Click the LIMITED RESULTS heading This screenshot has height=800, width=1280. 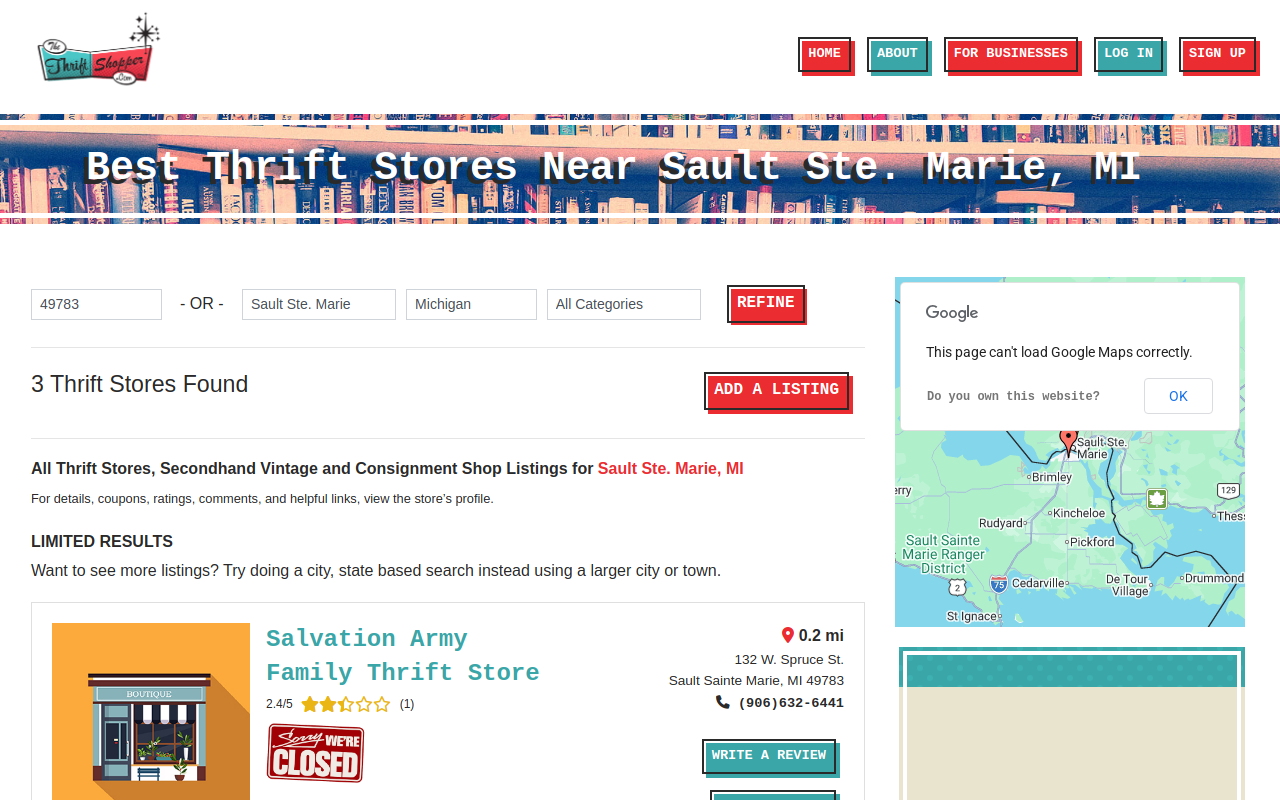(x=102, y=542)
